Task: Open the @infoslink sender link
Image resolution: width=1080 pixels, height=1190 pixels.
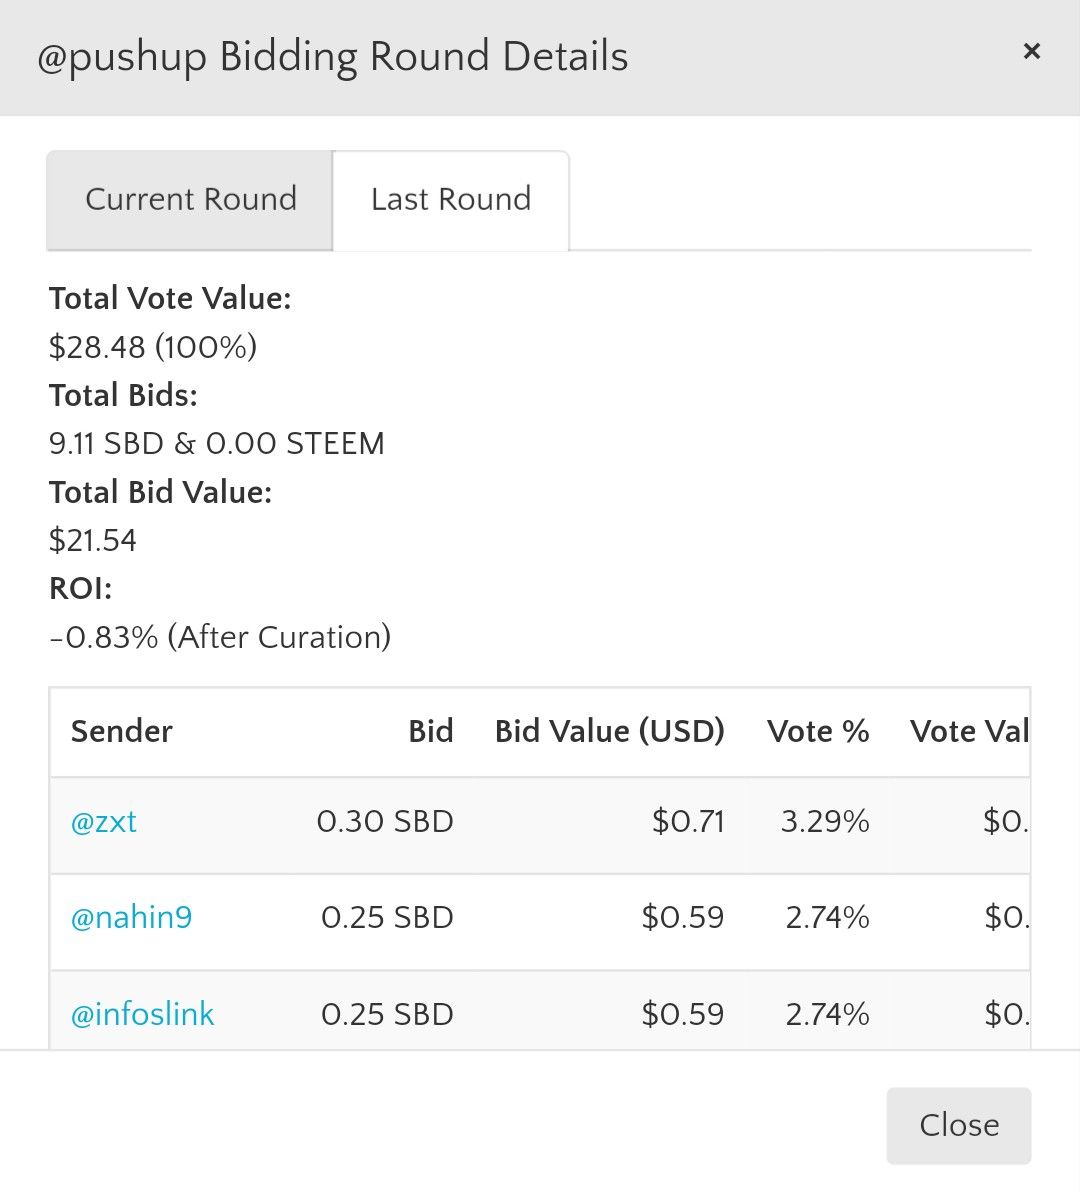Action: click(143, 1015)
